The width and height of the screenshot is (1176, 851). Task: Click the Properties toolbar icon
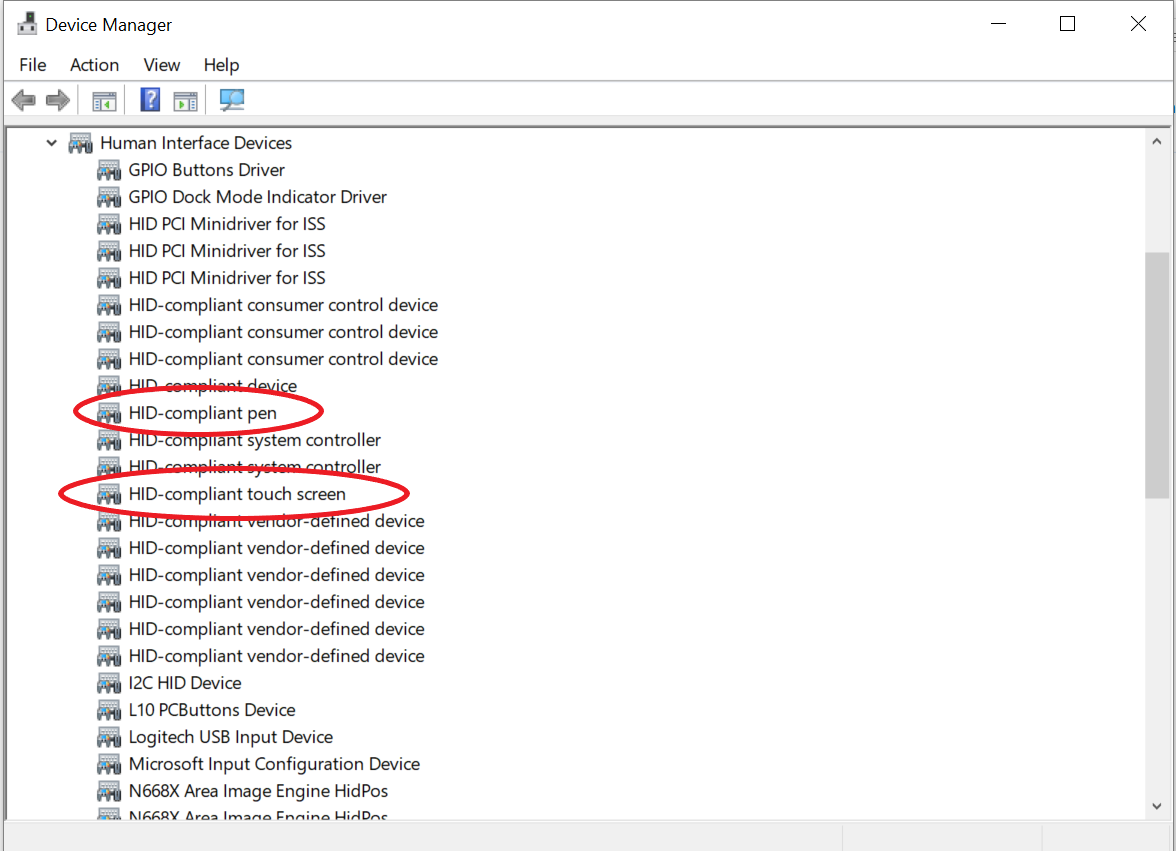(185, 99)
